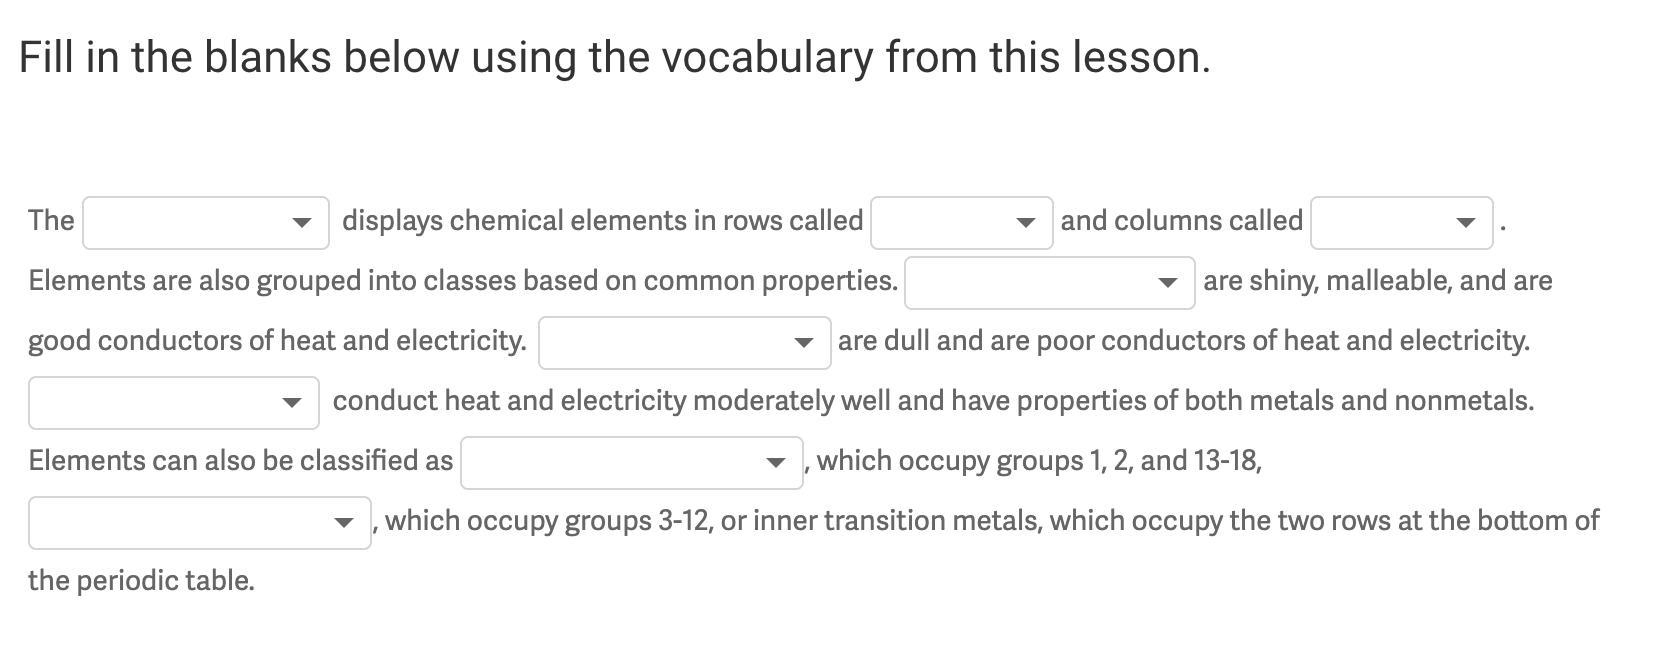Click the arrow icon in the "rows called" dropdown
This screenshot has height=668, width=1660.
1025,223
